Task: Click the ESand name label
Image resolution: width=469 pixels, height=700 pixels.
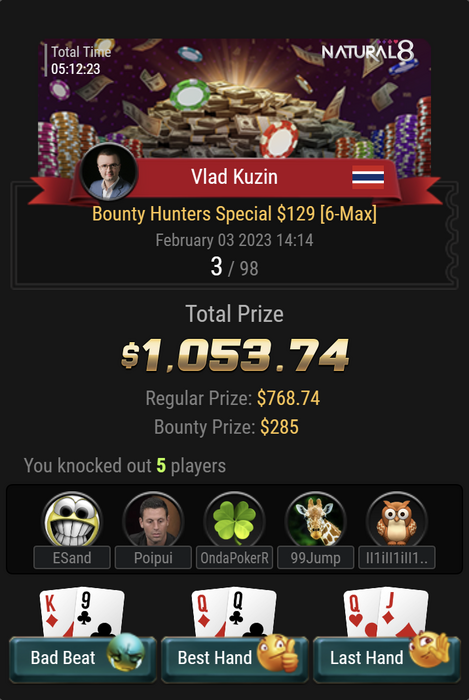Action: (72, 558)
